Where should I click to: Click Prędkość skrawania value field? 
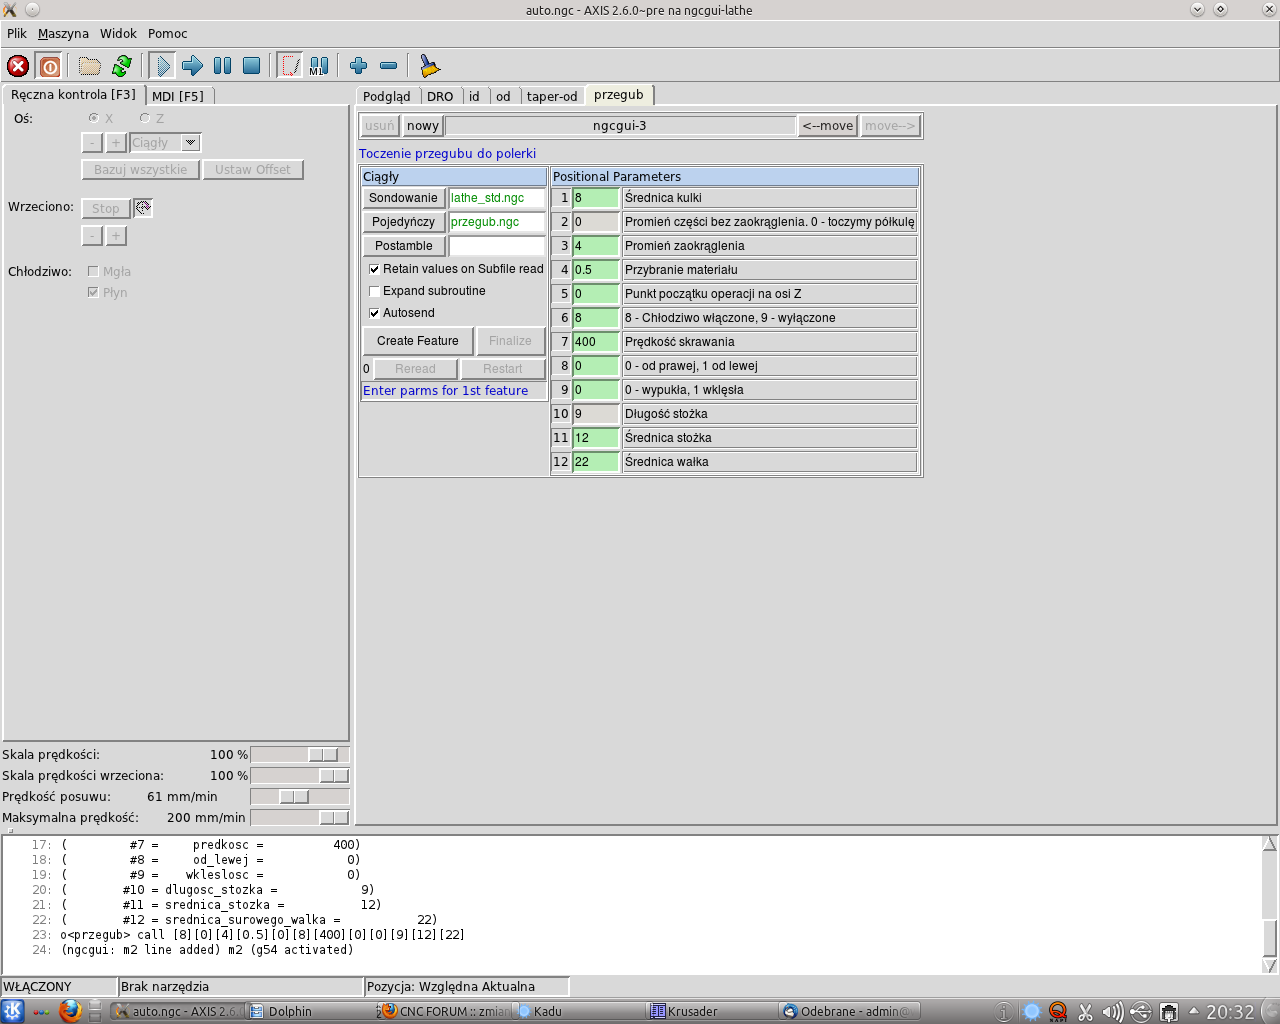[x=596, y=342]
